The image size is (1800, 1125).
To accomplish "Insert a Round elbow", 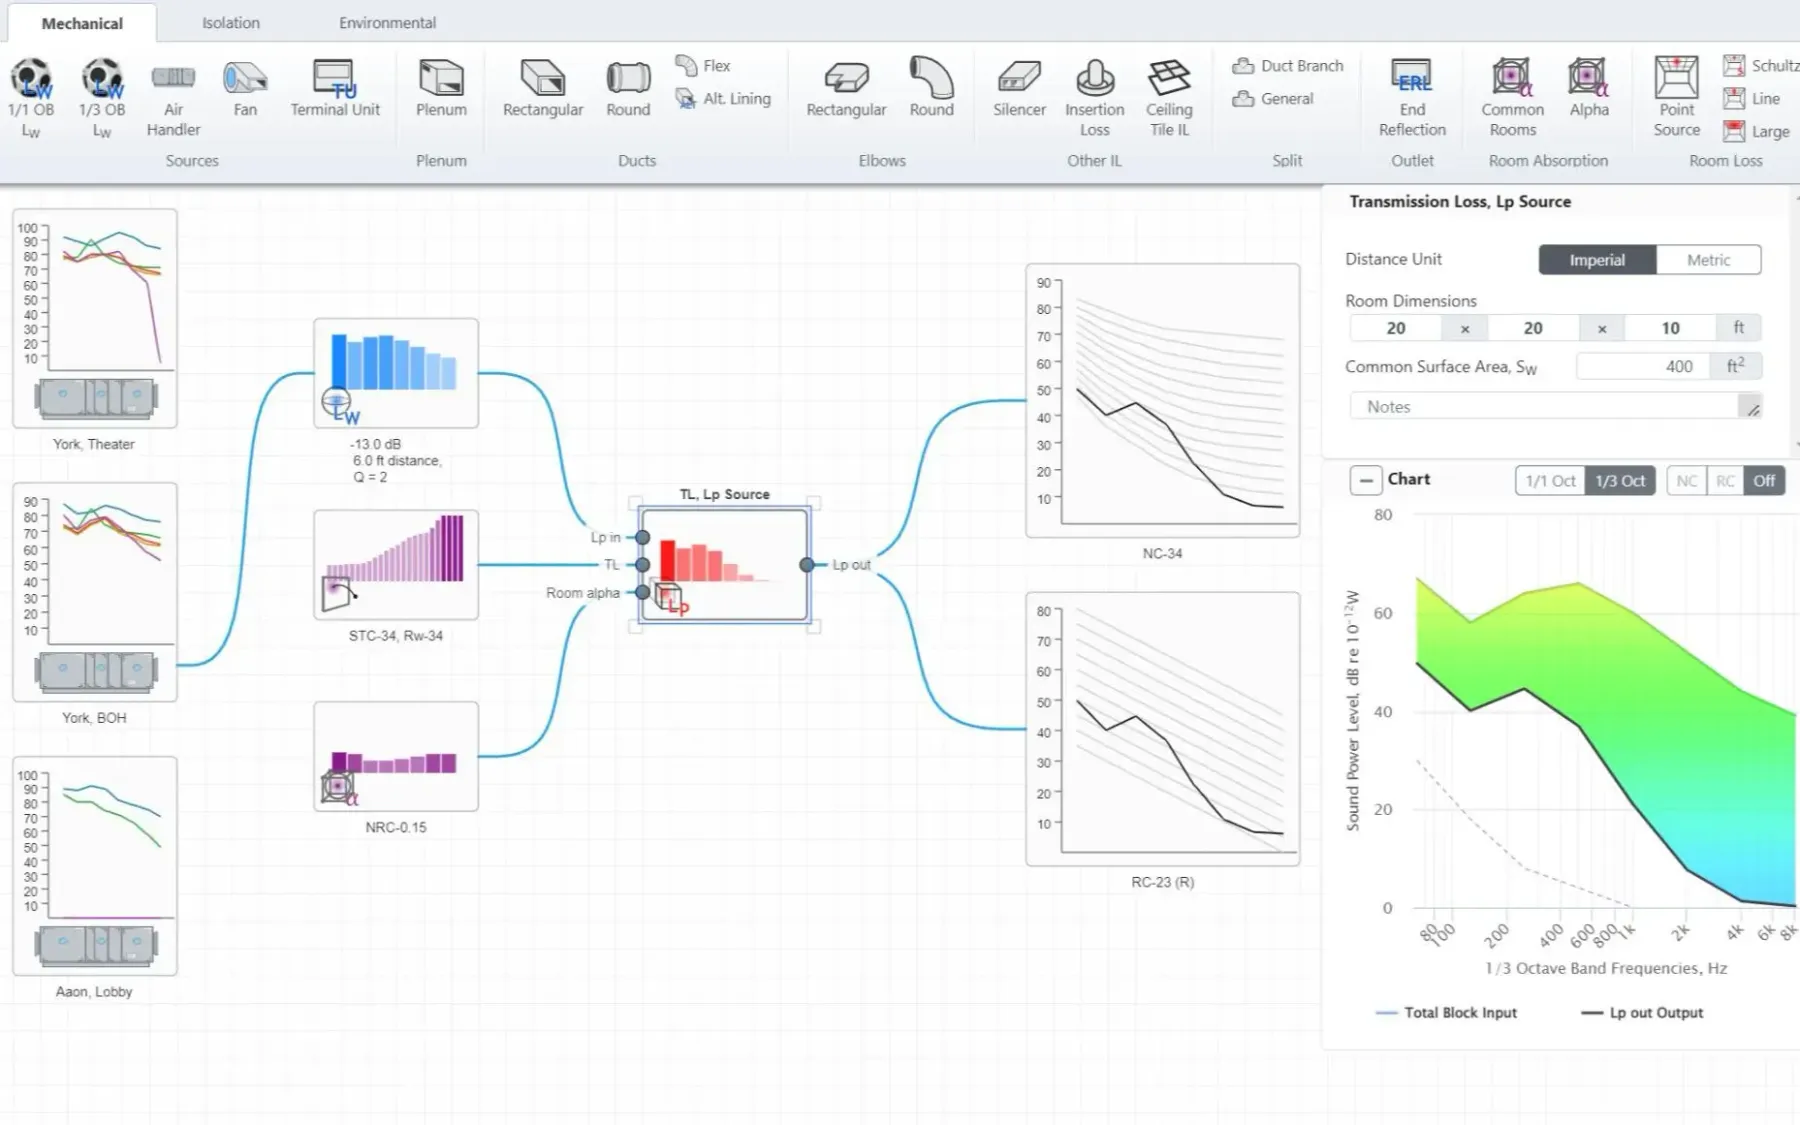I will (931, 90).
